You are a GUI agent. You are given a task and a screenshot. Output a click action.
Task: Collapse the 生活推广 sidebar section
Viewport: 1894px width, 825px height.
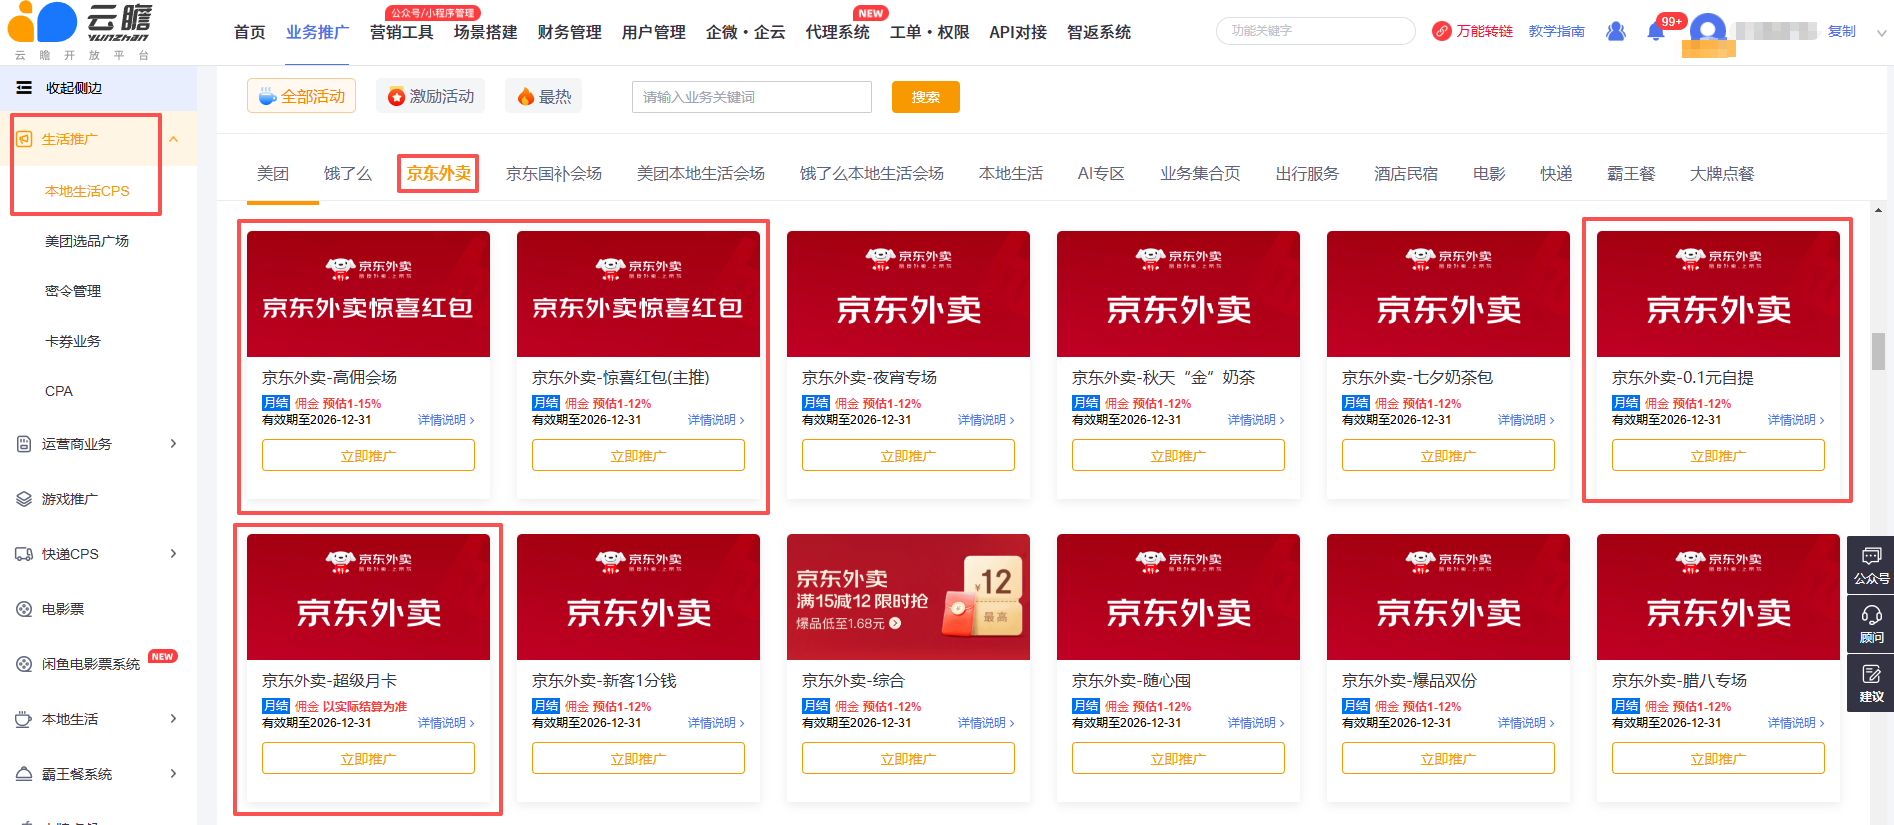173,139
